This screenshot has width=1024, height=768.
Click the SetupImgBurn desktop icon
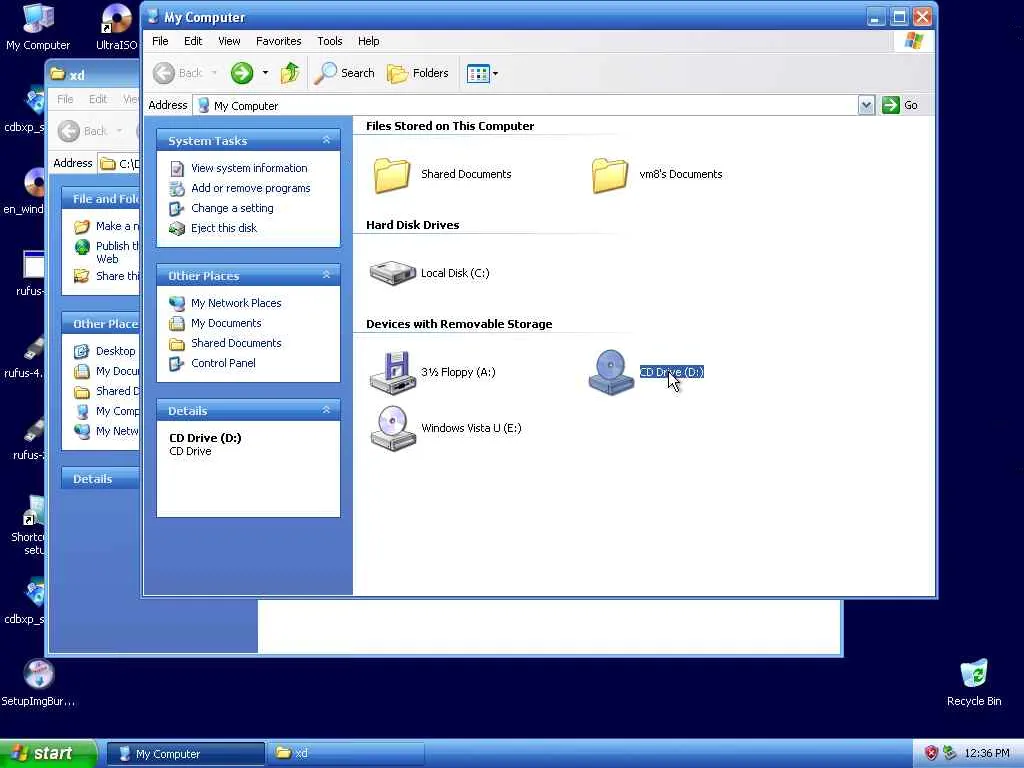38,682
